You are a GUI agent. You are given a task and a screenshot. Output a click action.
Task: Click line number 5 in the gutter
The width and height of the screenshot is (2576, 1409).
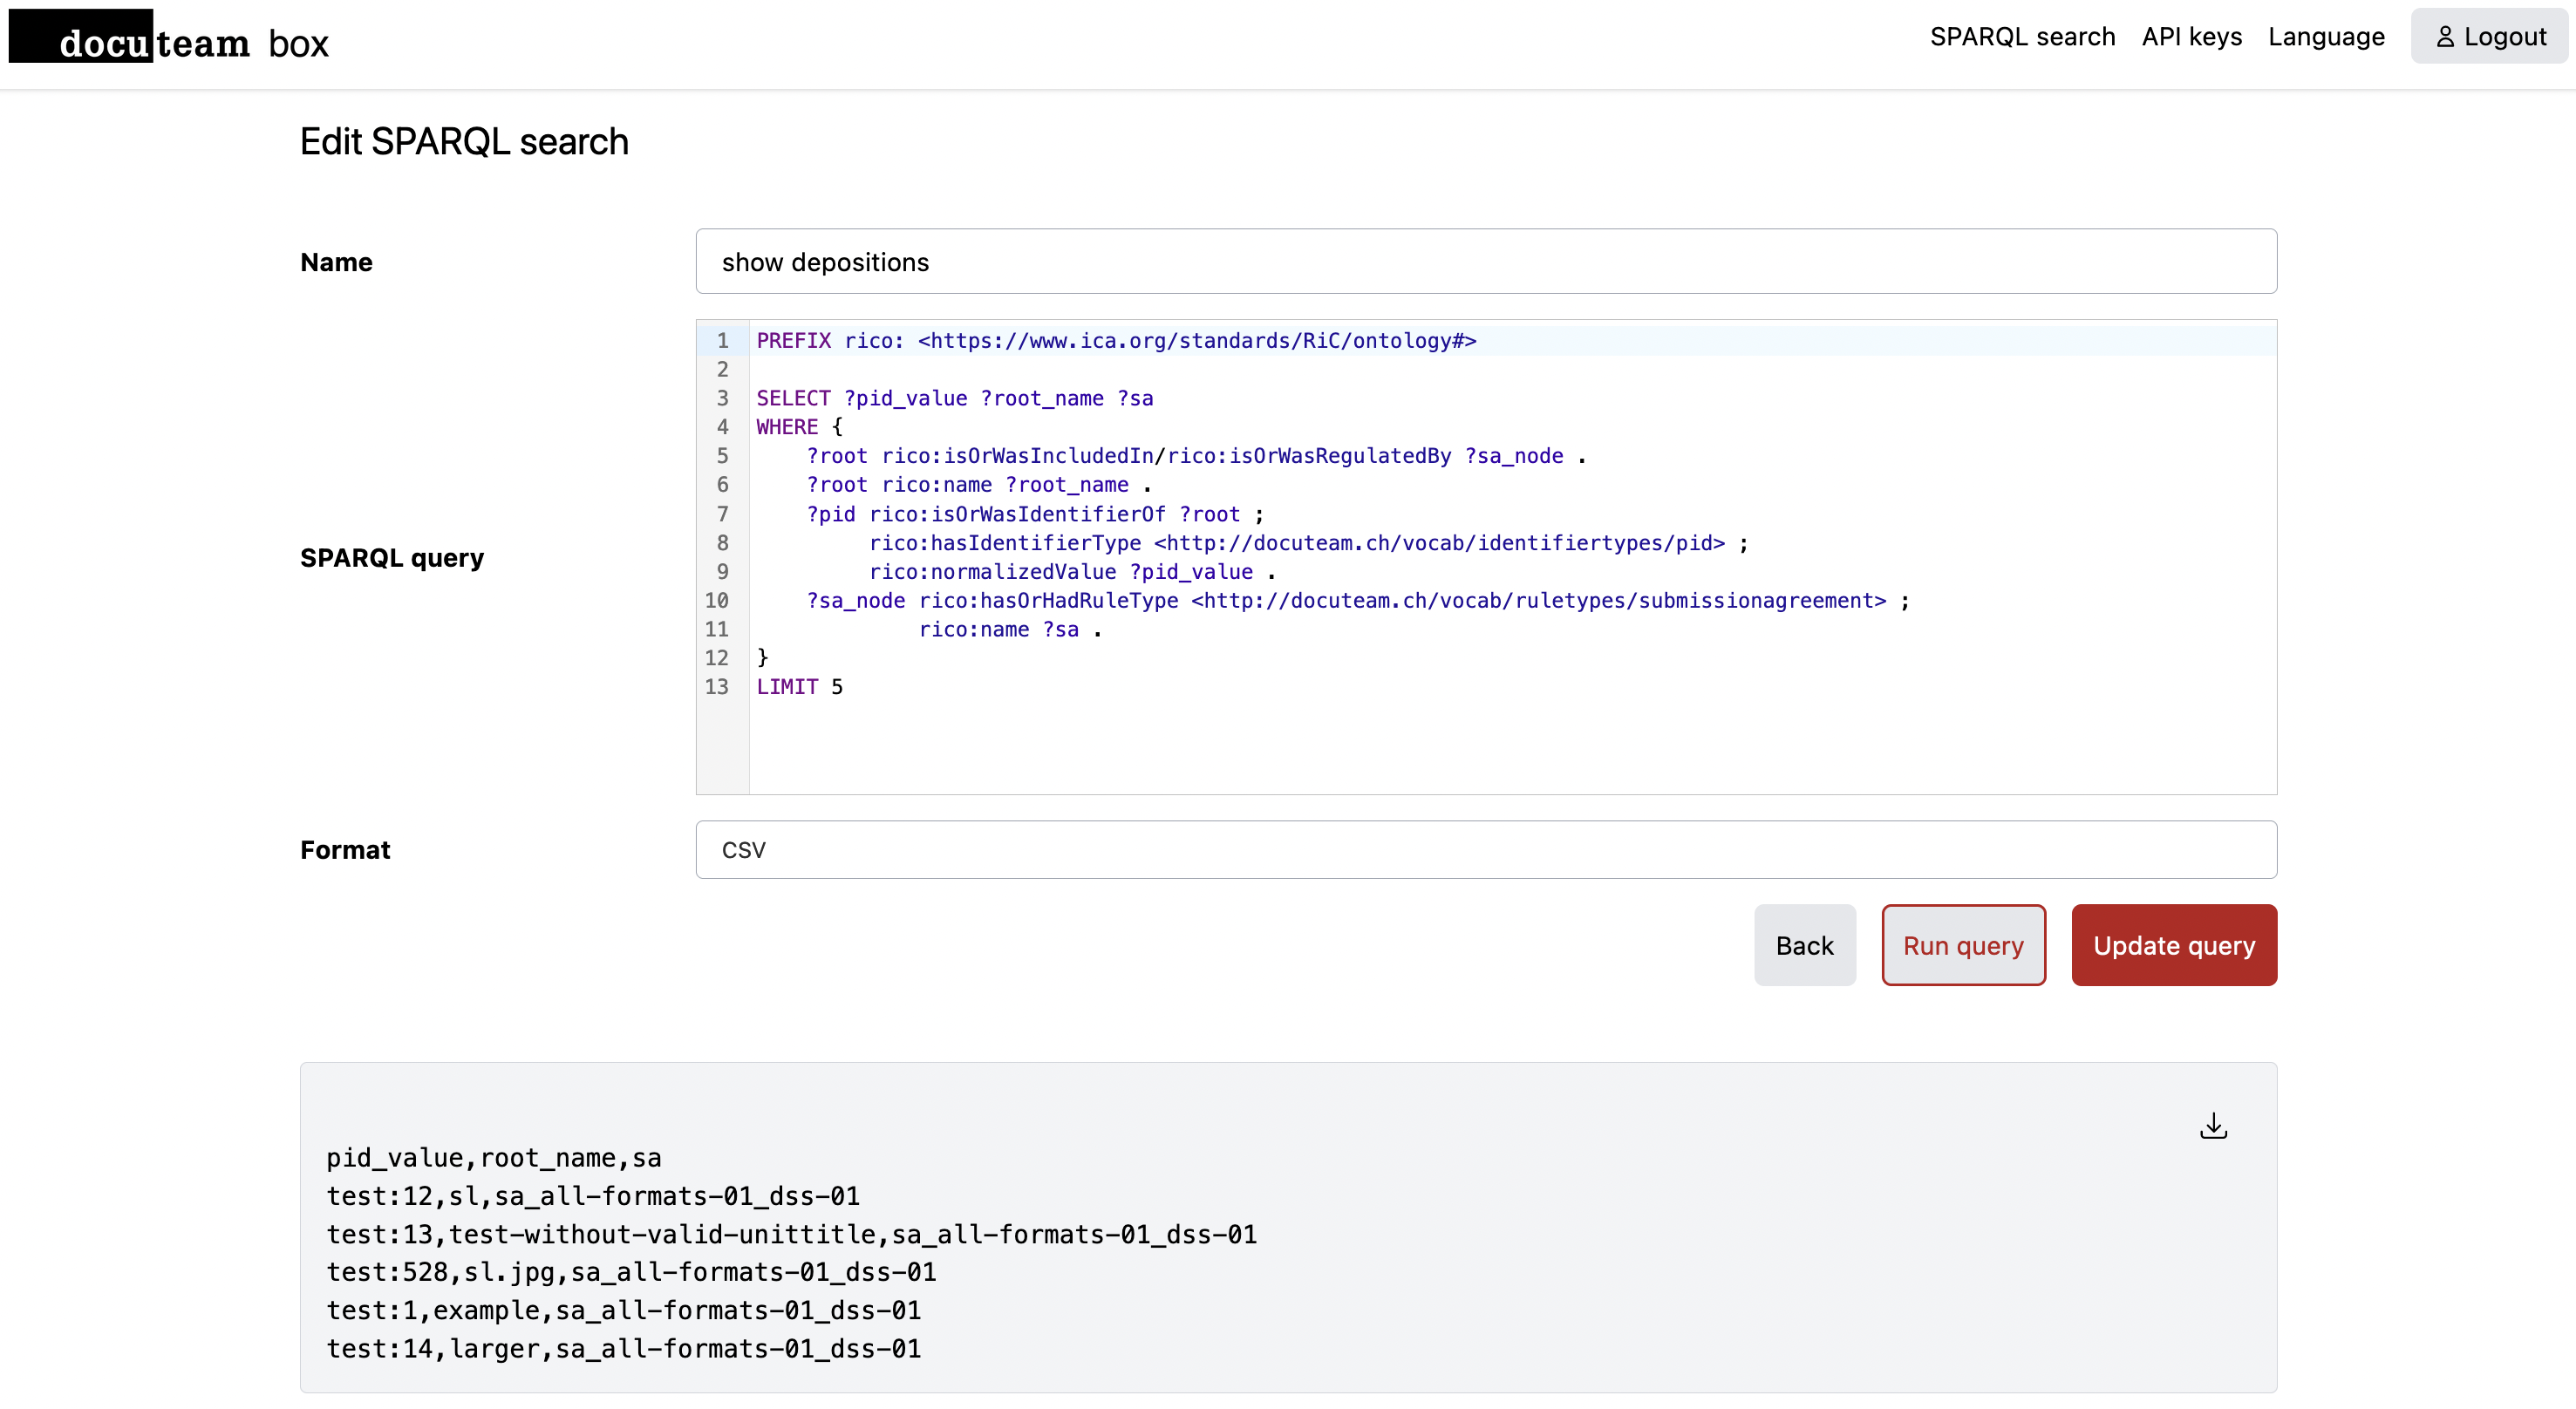[722, 456]
